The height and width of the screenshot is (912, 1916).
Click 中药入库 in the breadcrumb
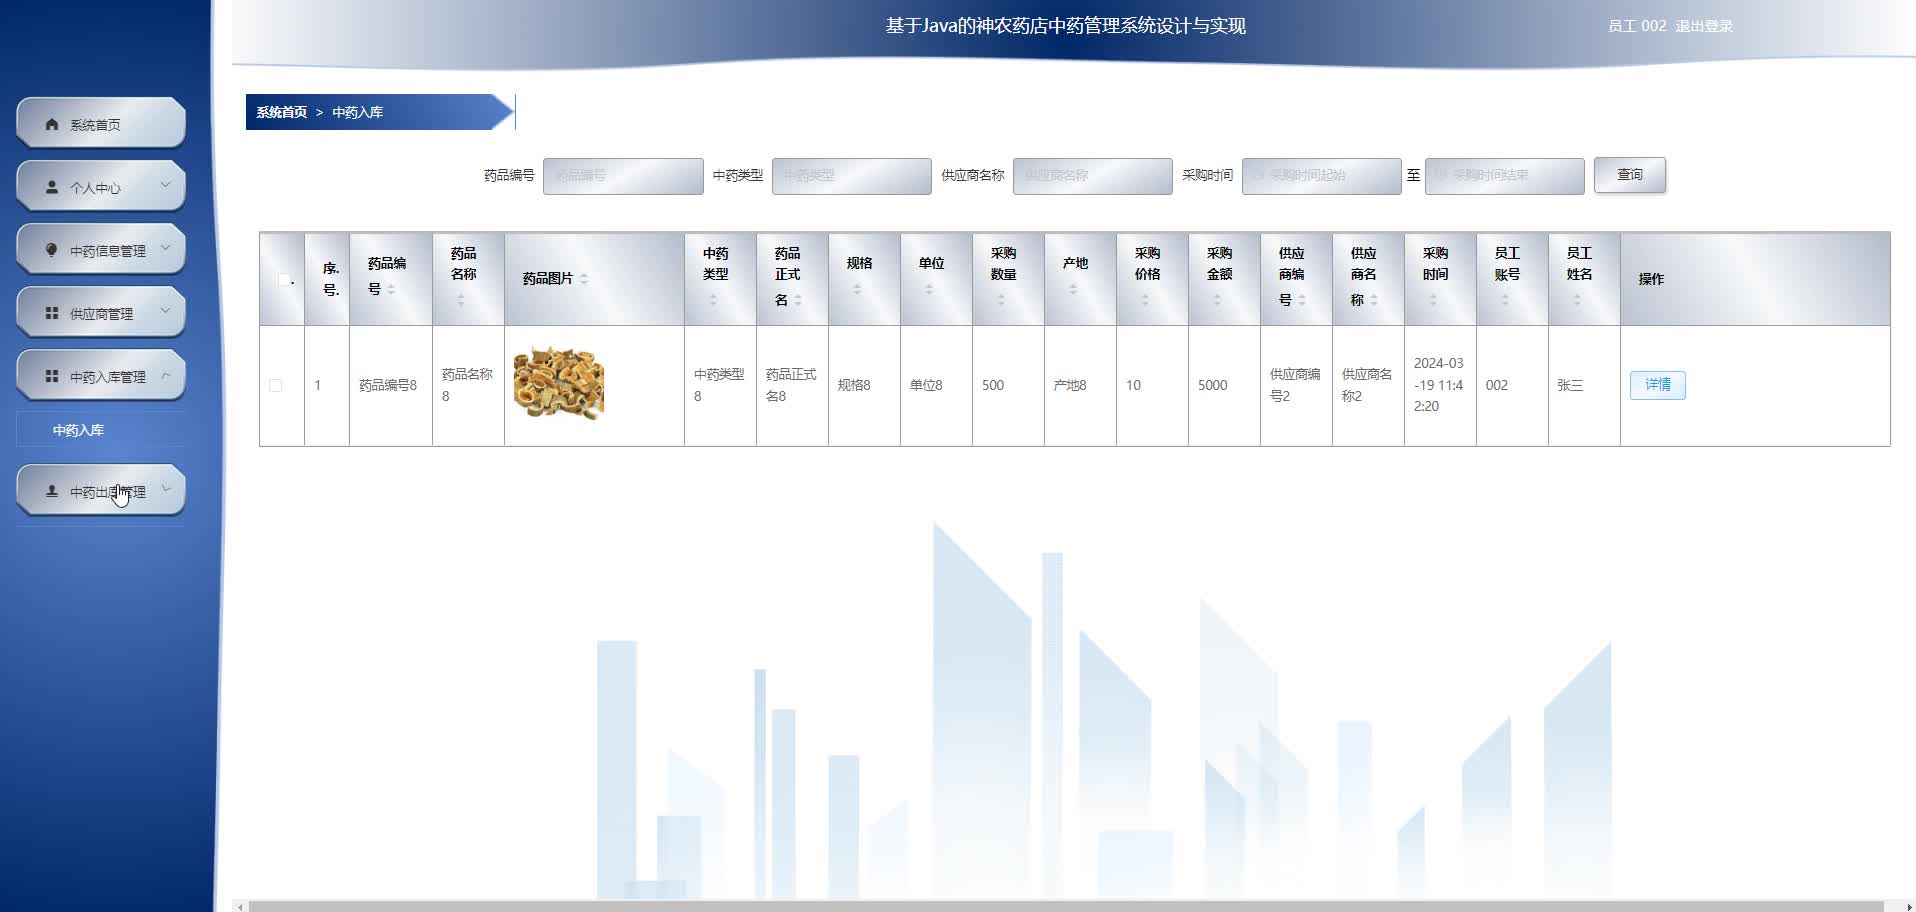pyautogui.click(x=357, y=112)
